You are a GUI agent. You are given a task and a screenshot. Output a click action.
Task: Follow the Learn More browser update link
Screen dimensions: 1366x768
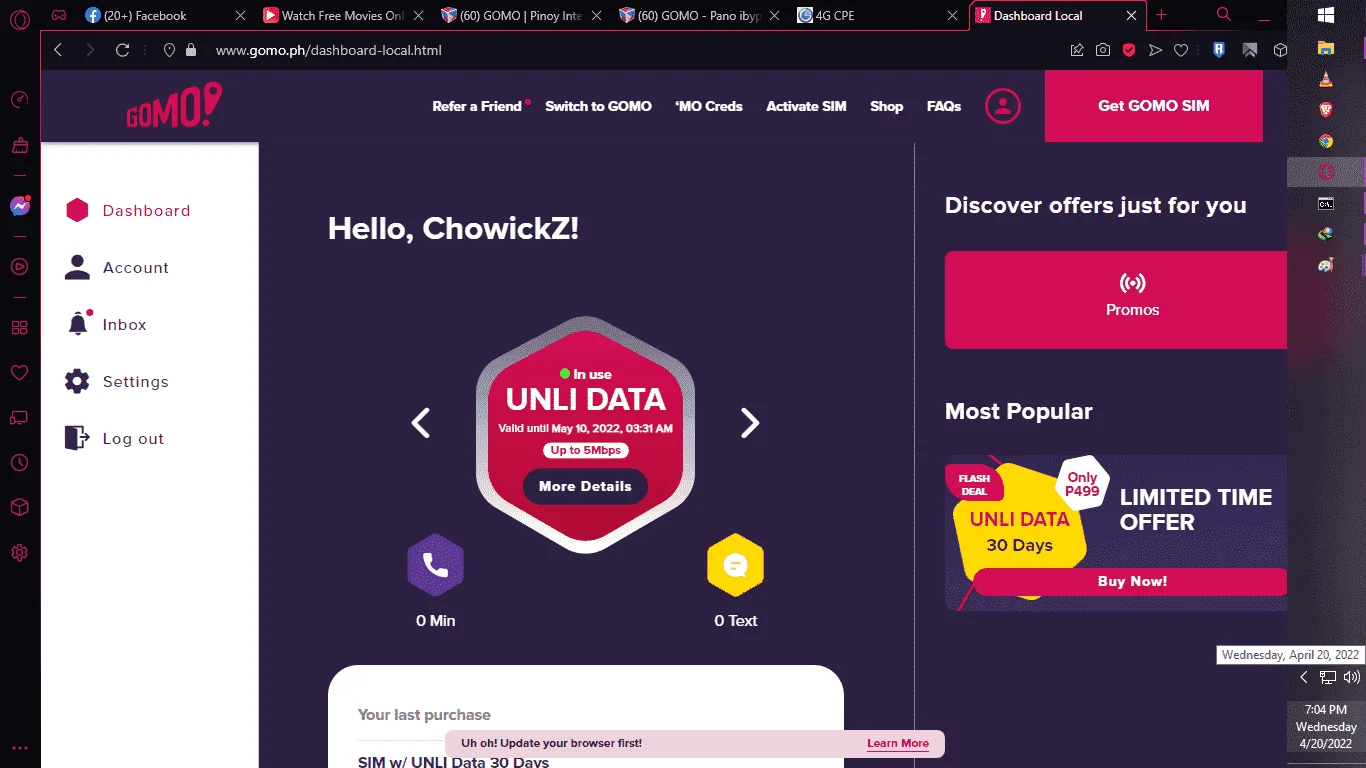coord(898,744)
